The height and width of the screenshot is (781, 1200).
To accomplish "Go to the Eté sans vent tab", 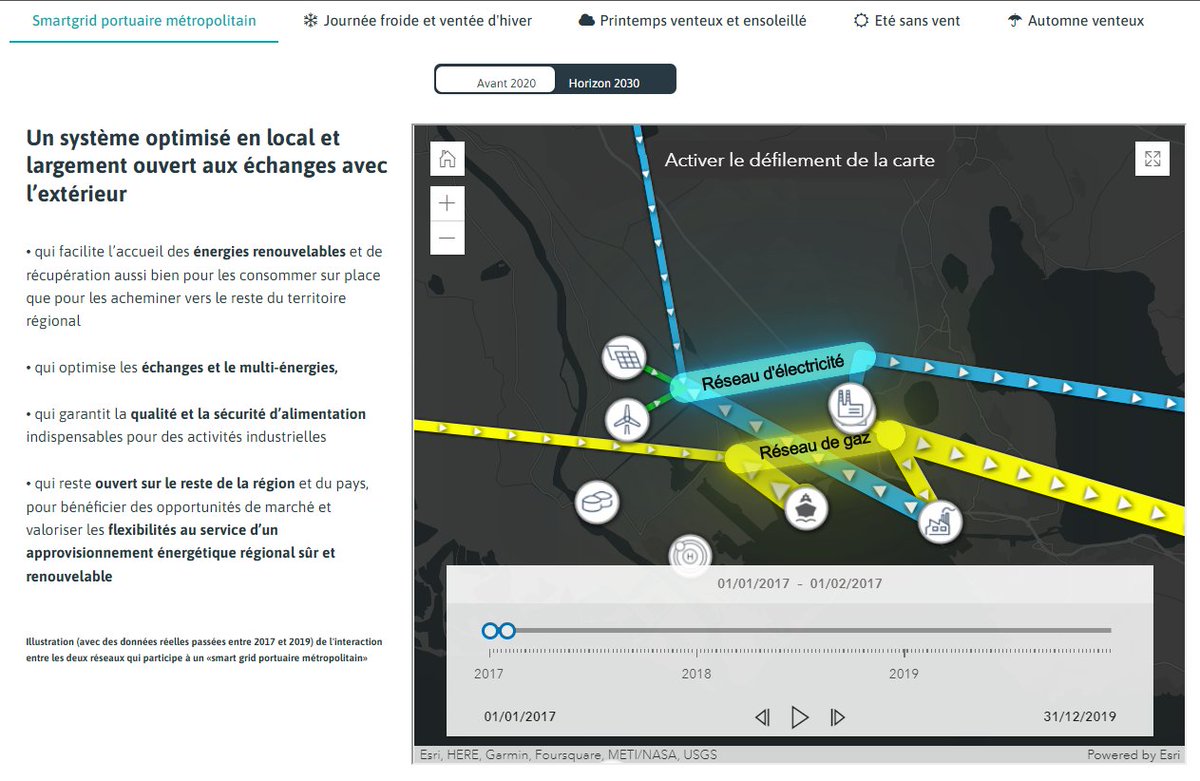I will [907, 21].
